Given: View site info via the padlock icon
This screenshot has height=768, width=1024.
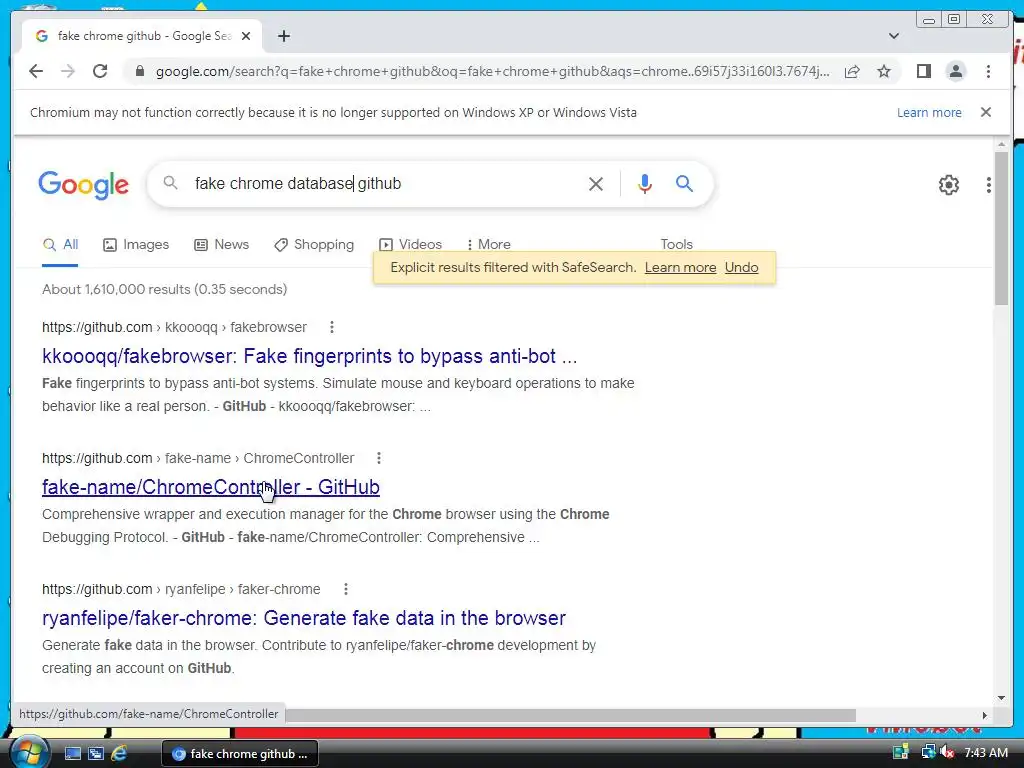Looking at the screenshot, I should point(139,71).
